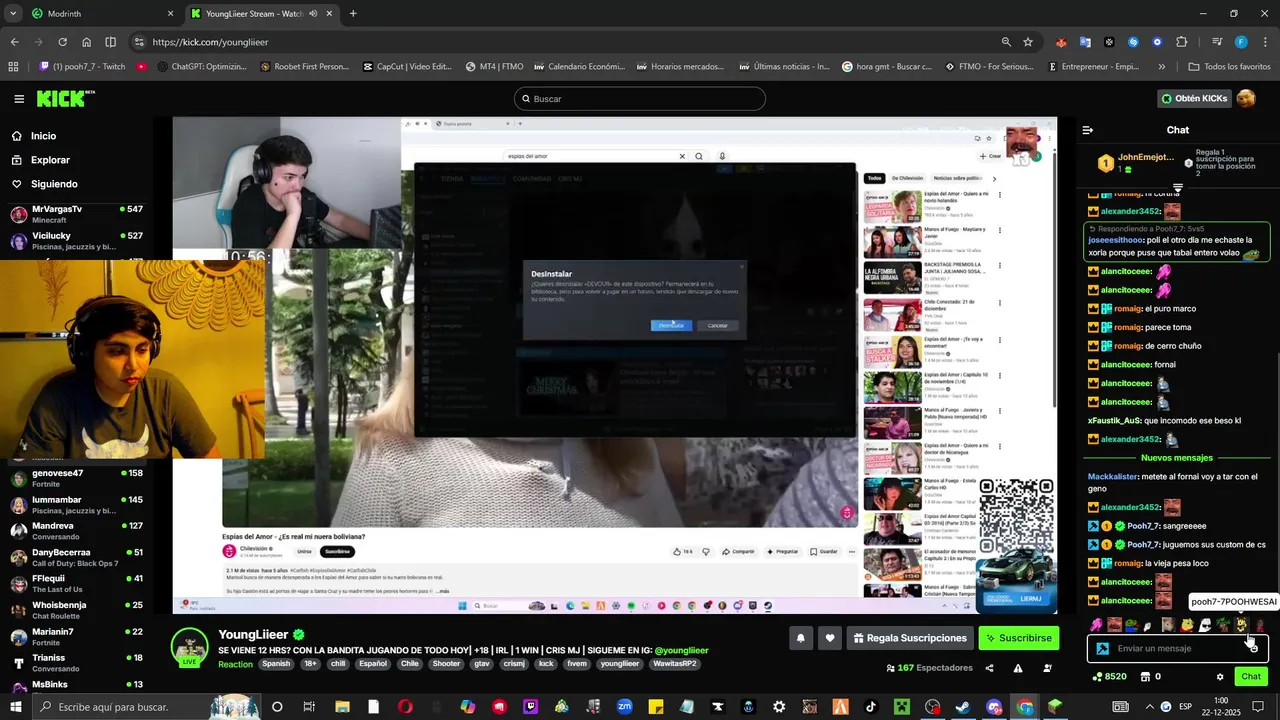
Task: Click the Buscar search field in Kick
Action: tap(640, 99)
